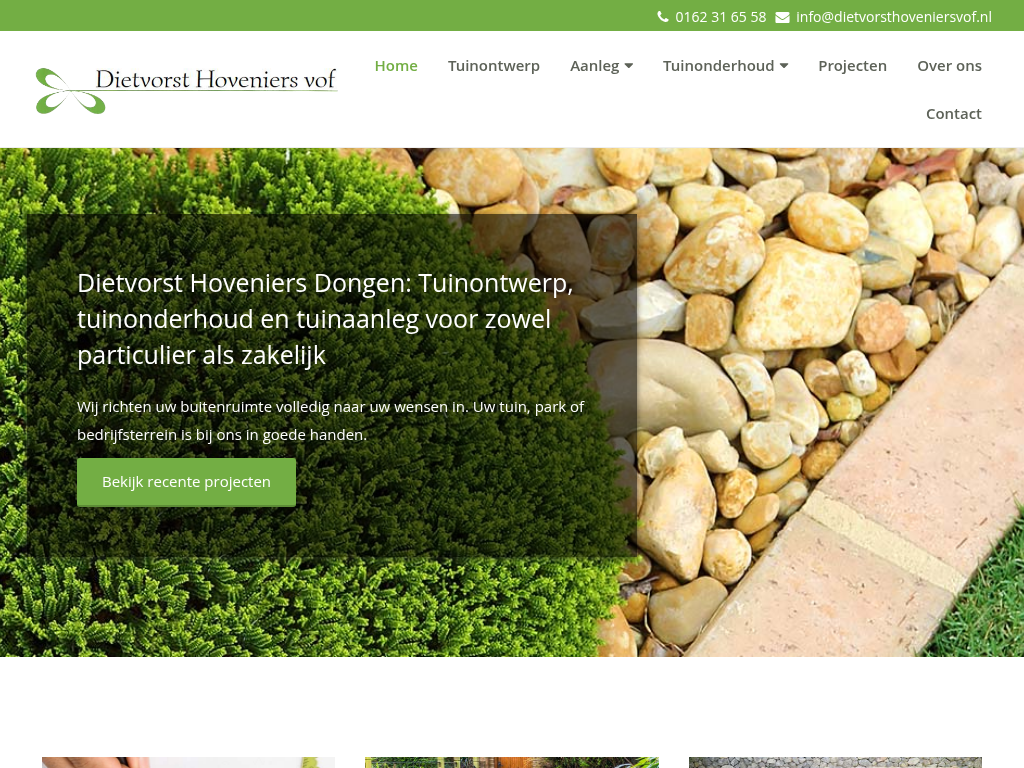
Task: Click the bottom-center preview image
Action: [511, 762]
